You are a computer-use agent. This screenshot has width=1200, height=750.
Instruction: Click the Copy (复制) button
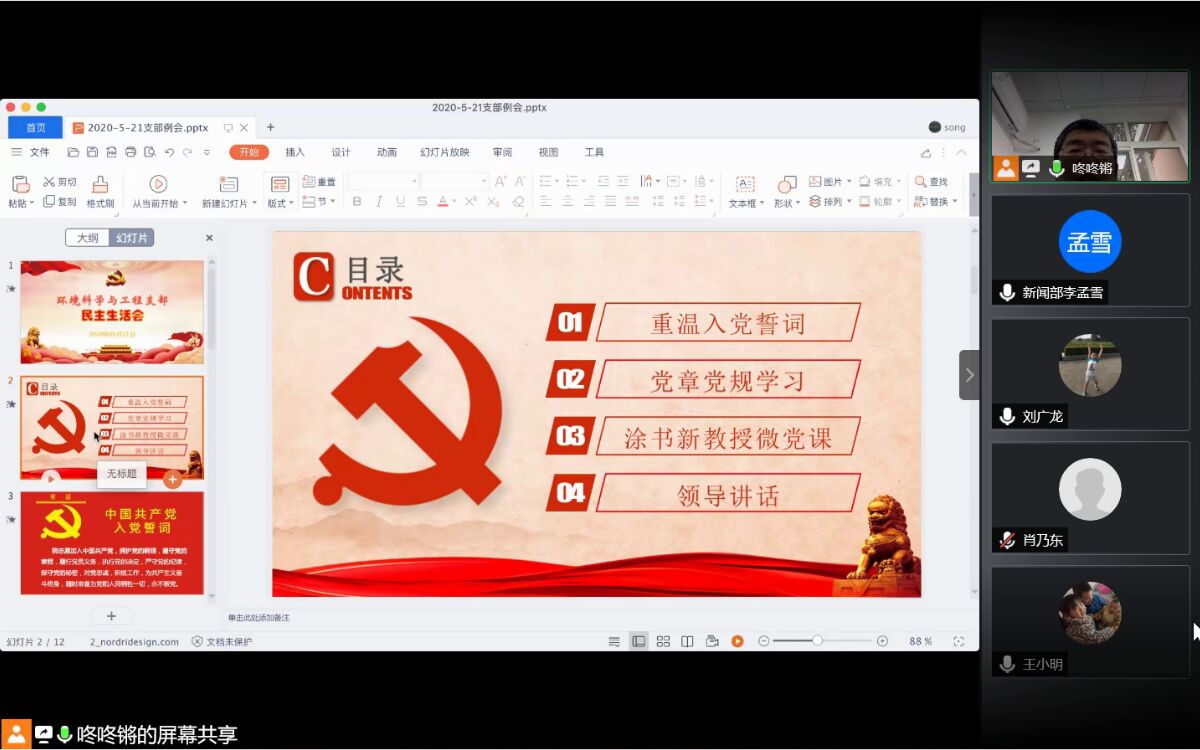click(59, 202)
